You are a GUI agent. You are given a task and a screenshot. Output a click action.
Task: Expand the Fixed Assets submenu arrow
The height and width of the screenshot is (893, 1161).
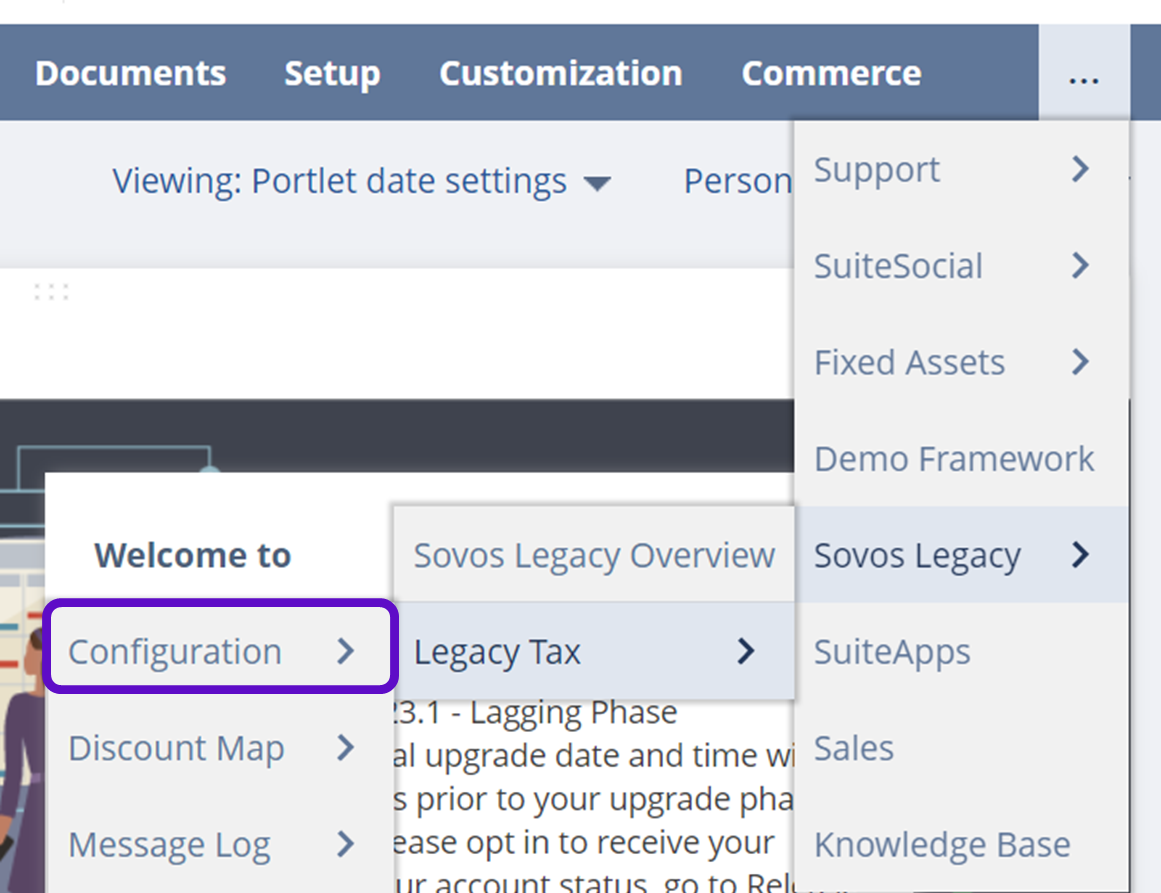coord(1080,362)
